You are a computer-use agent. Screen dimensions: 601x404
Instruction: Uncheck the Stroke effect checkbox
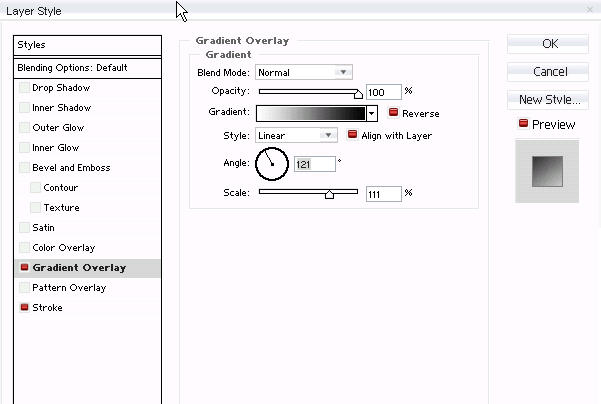24,307
